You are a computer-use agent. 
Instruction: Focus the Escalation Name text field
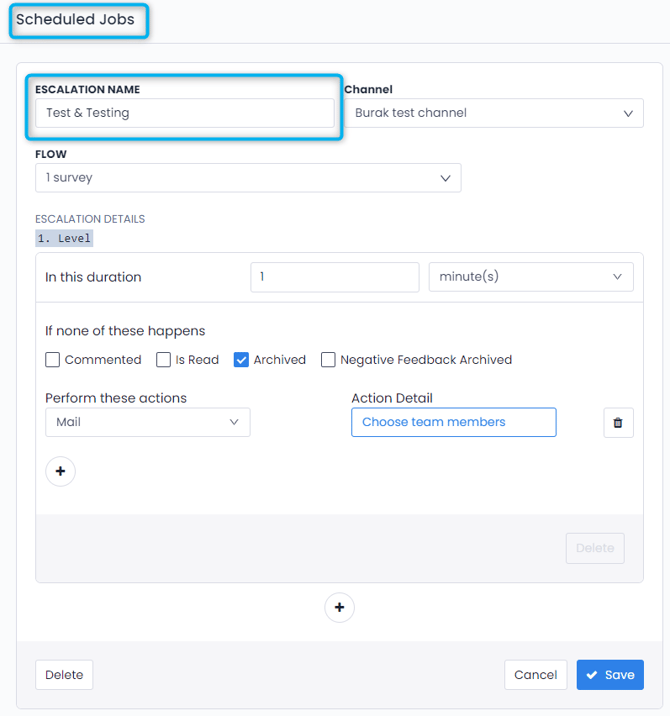(184, 113)
